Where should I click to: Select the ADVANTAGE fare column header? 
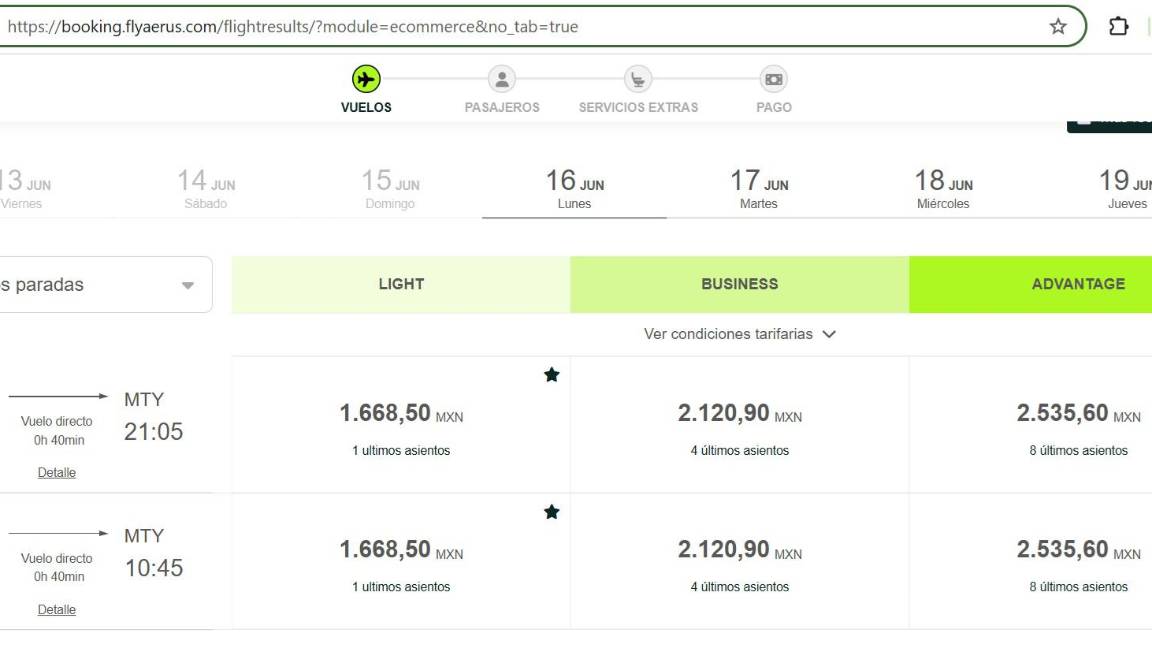point(1077,284)
